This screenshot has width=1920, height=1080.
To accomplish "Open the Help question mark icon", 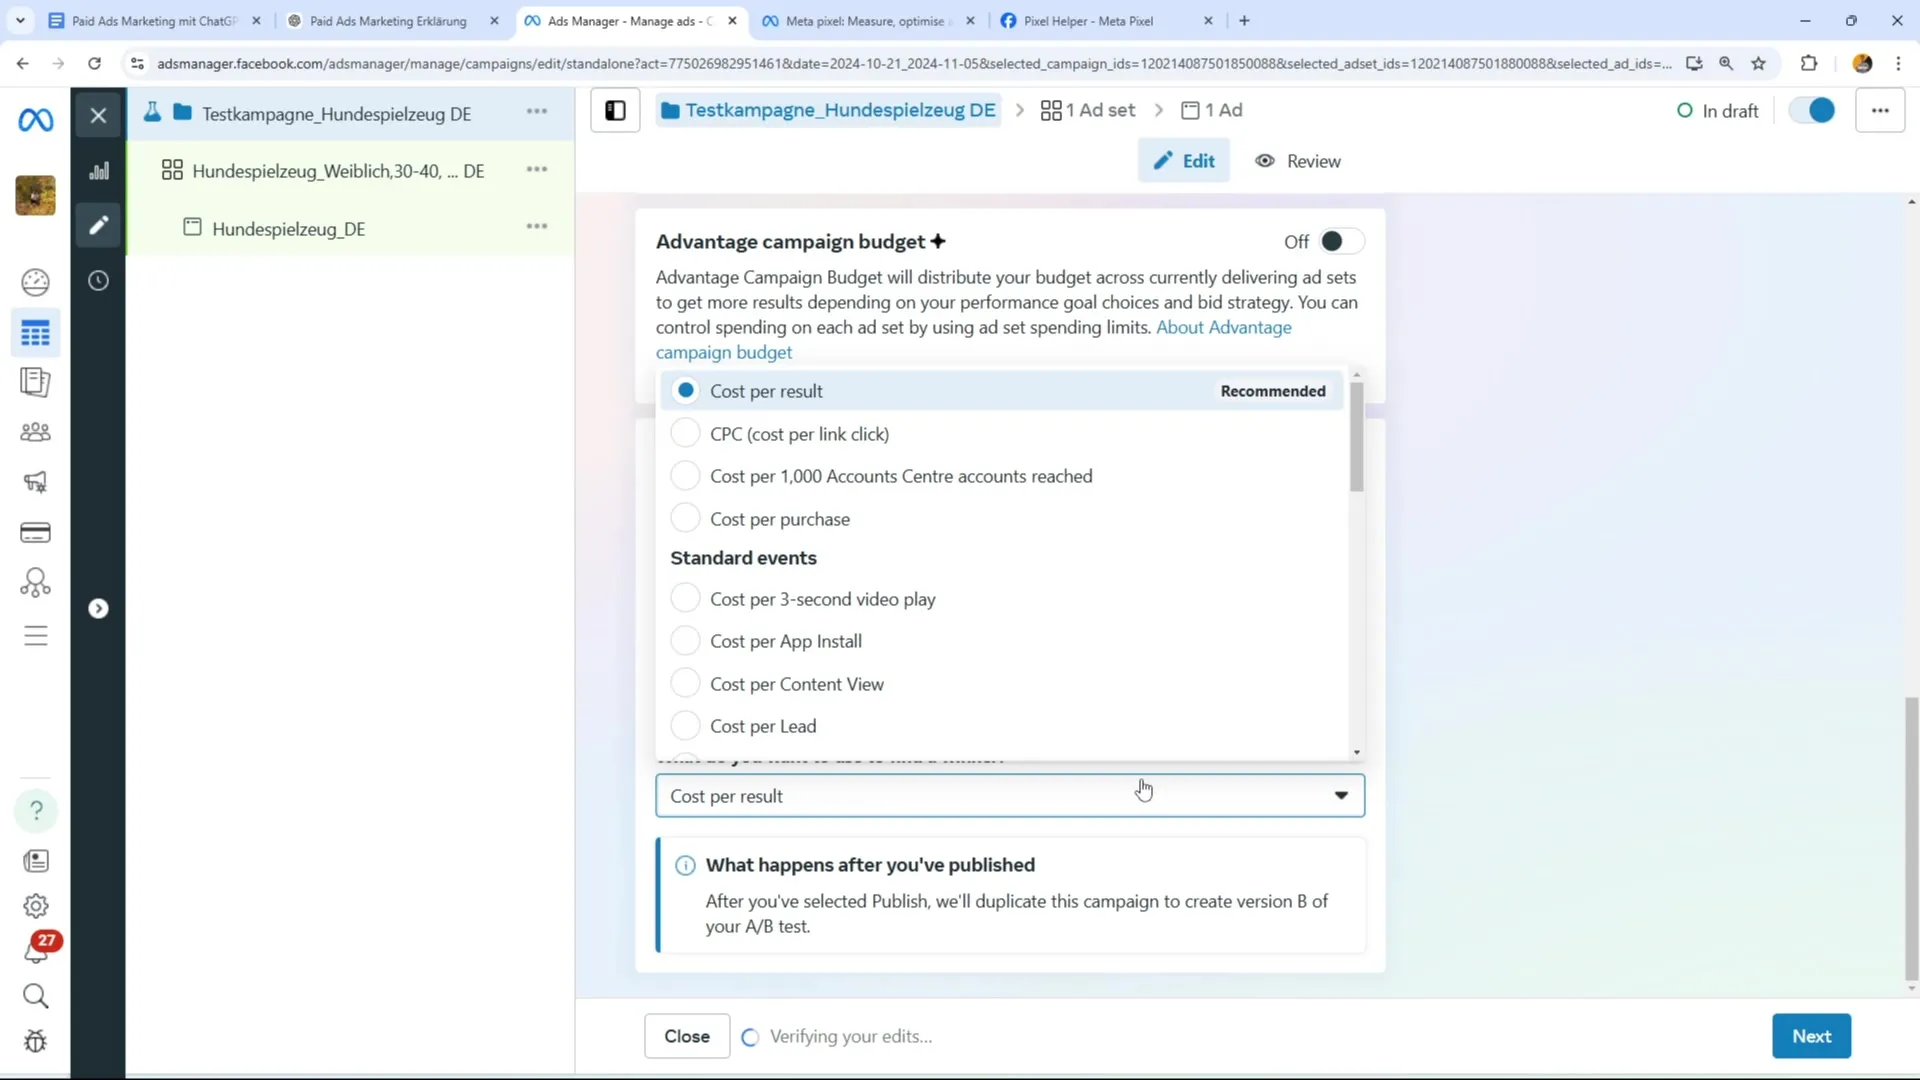I will pyautogui.click(x=36, y=811).
